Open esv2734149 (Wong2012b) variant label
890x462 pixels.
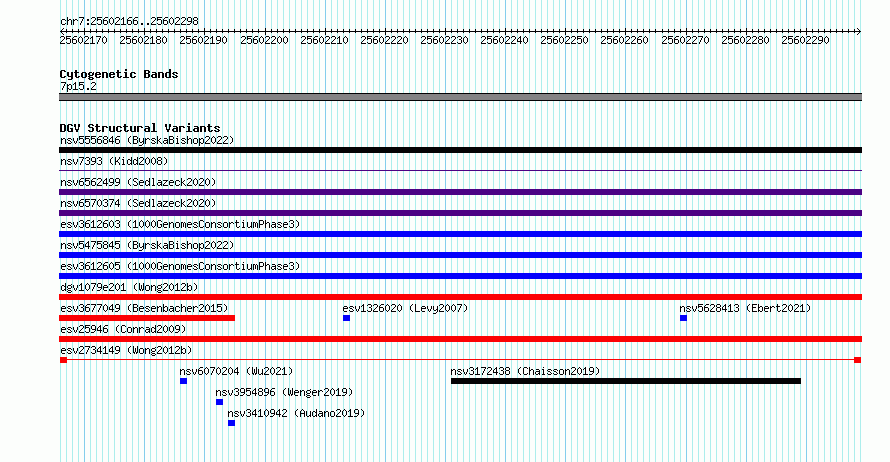coord(126,350)
